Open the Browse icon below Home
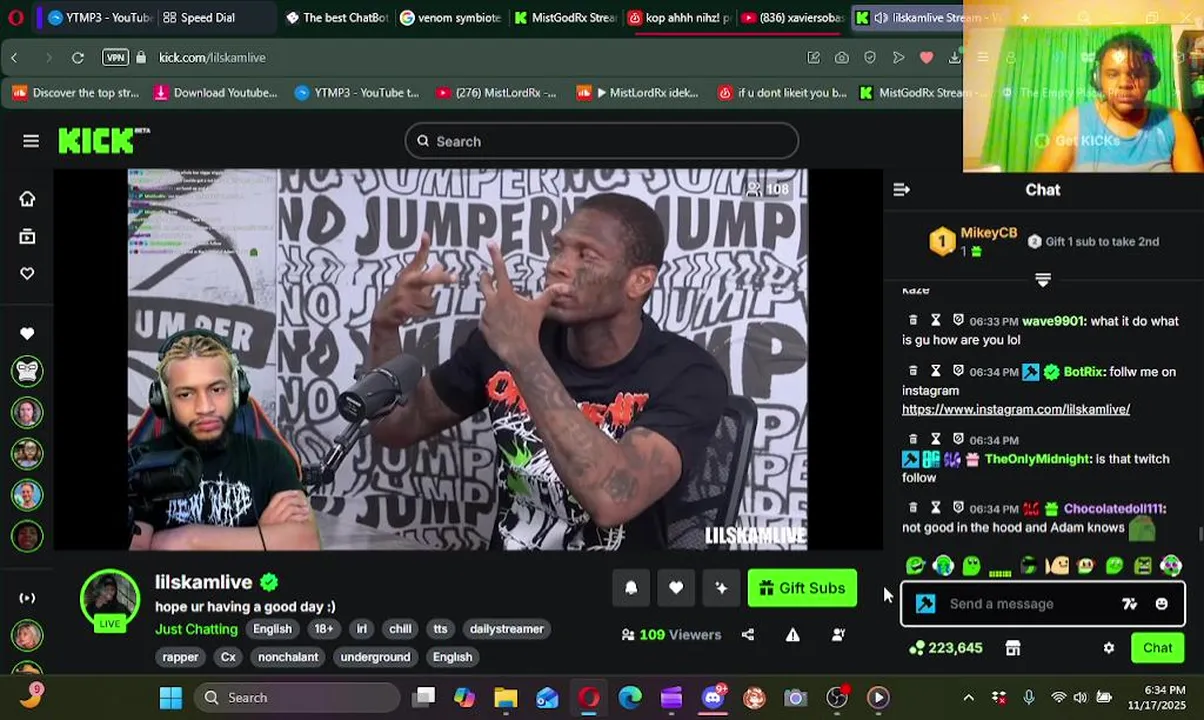This screenshot has width=1204, height=720. [x=27, y=236]
